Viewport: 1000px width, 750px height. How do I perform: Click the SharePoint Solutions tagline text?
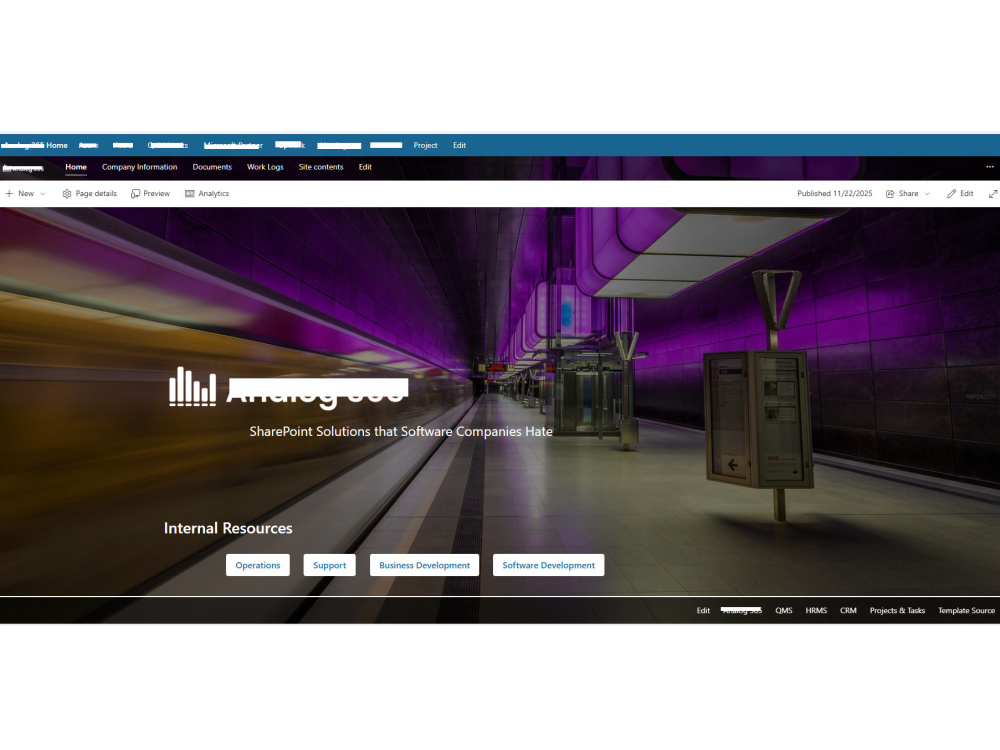click(401, 432)
